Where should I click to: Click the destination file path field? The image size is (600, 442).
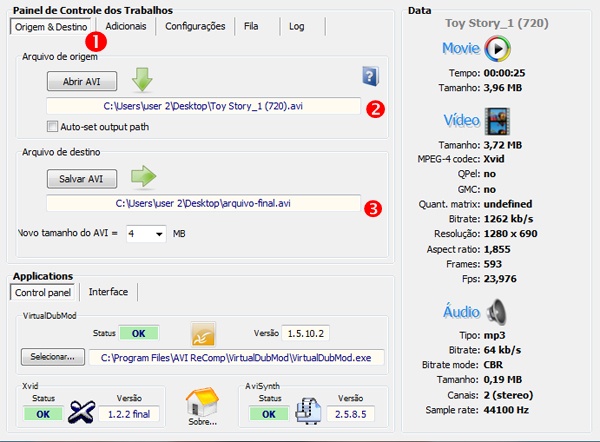pyautogui.click(x=203, y=204)
